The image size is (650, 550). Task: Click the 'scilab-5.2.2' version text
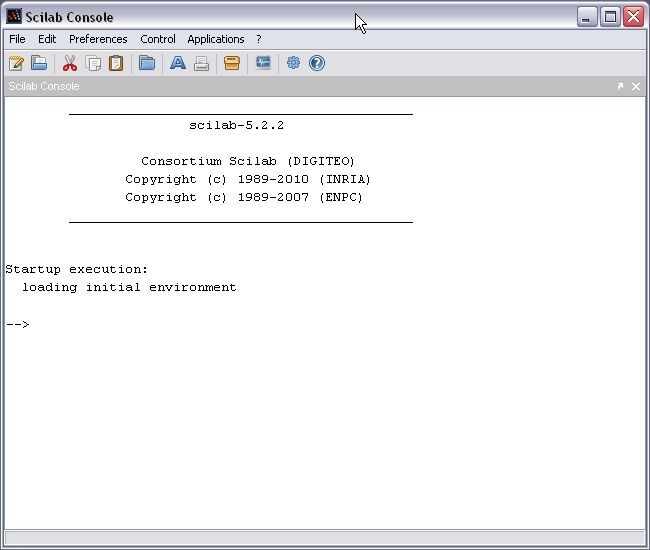click(x=236, y=125)
